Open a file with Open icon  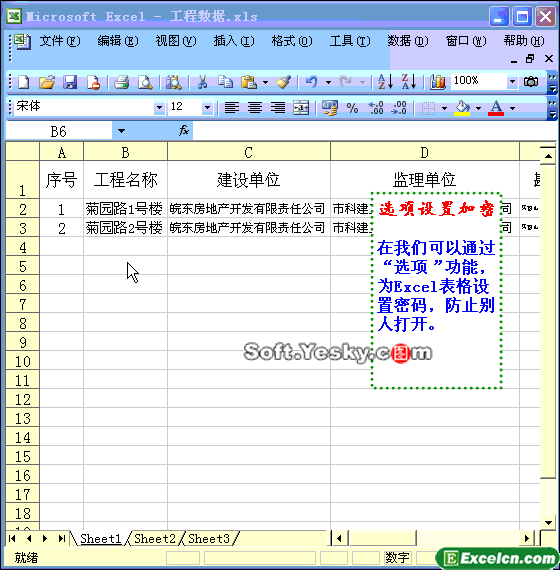click(47, 82)
